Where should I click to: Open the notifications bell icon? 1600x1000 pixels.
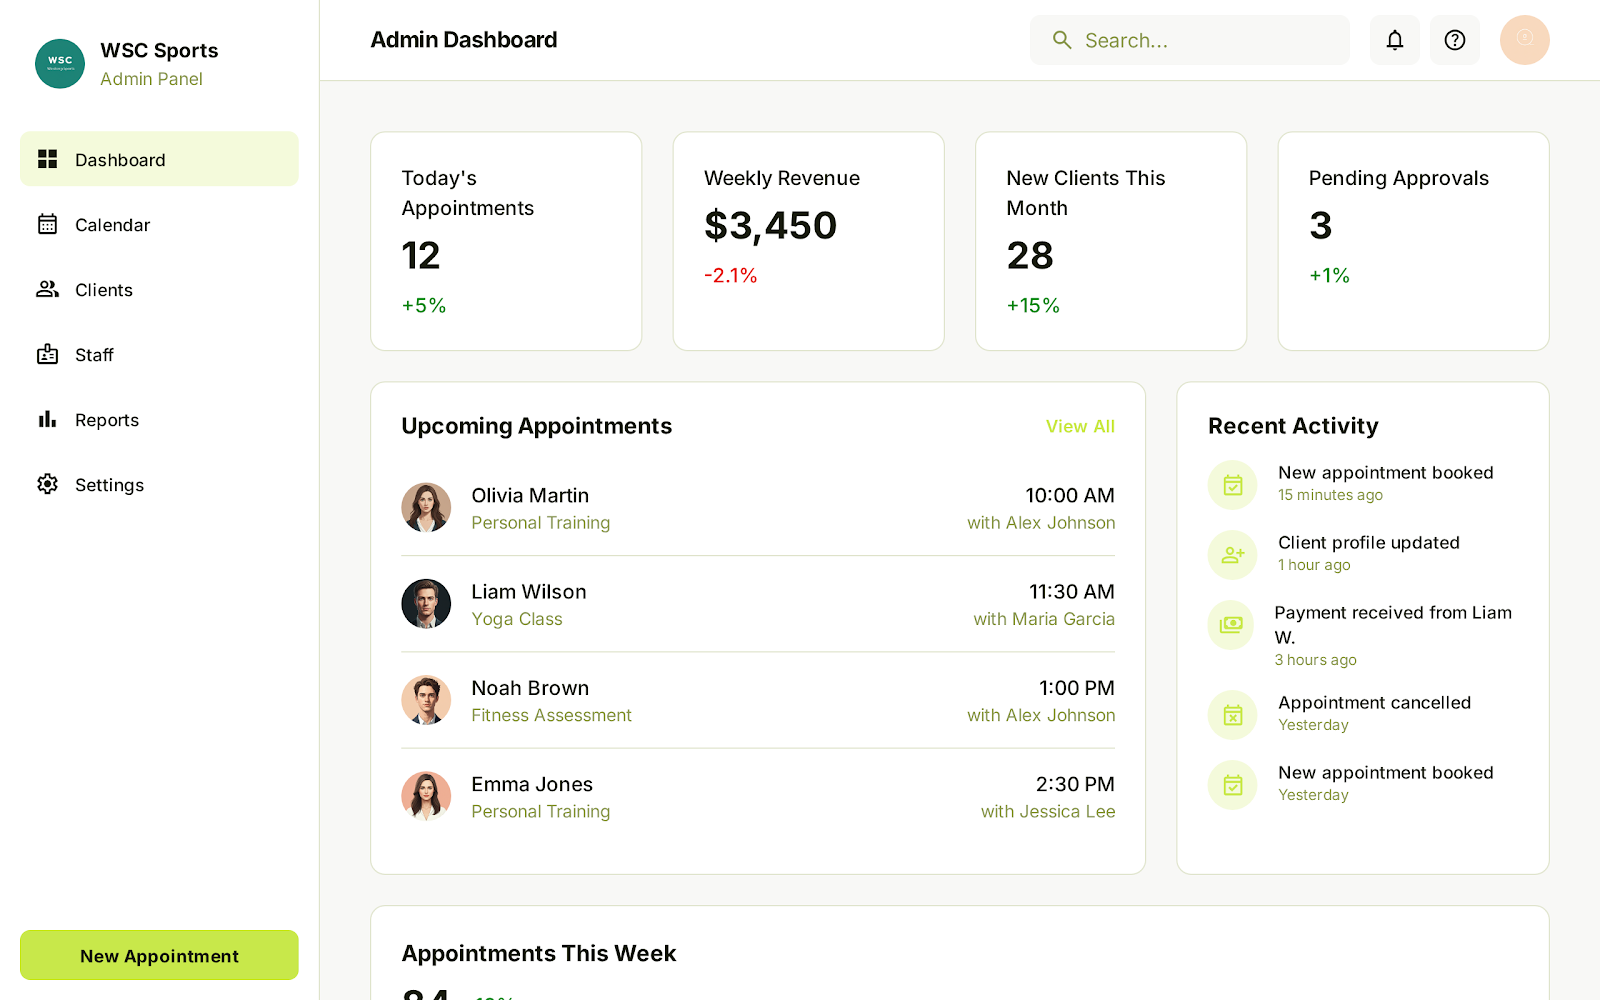click(x=1394, y=40)
